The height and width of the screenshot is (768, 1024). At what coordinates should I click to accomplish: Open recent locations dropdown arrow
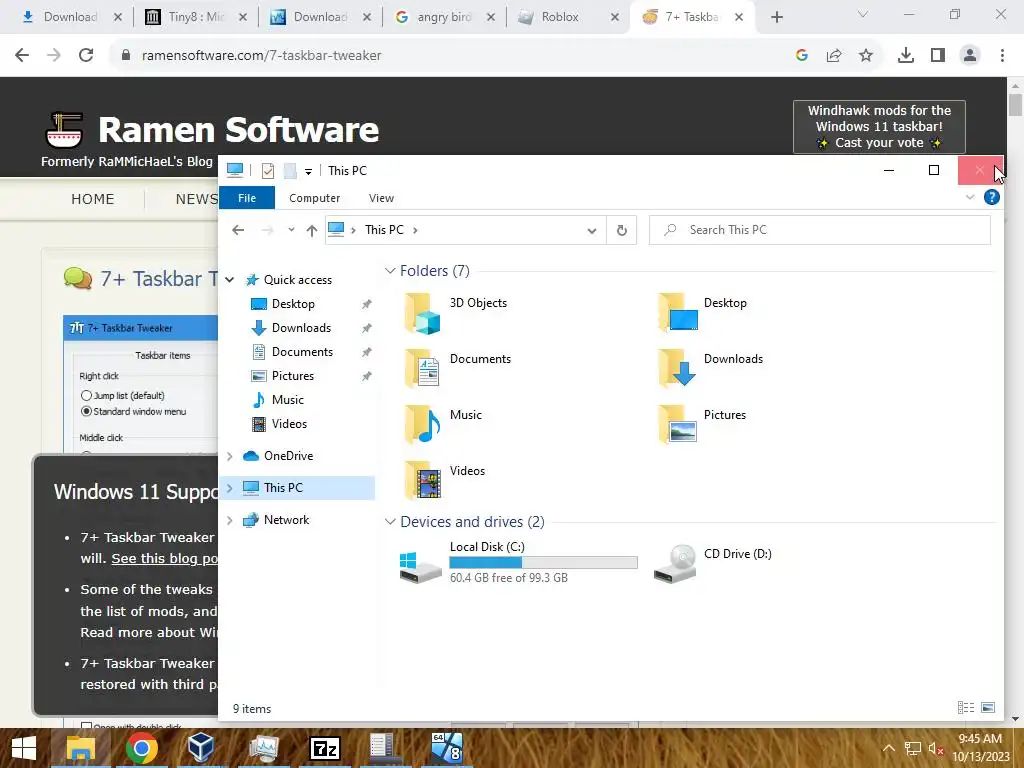291,230
